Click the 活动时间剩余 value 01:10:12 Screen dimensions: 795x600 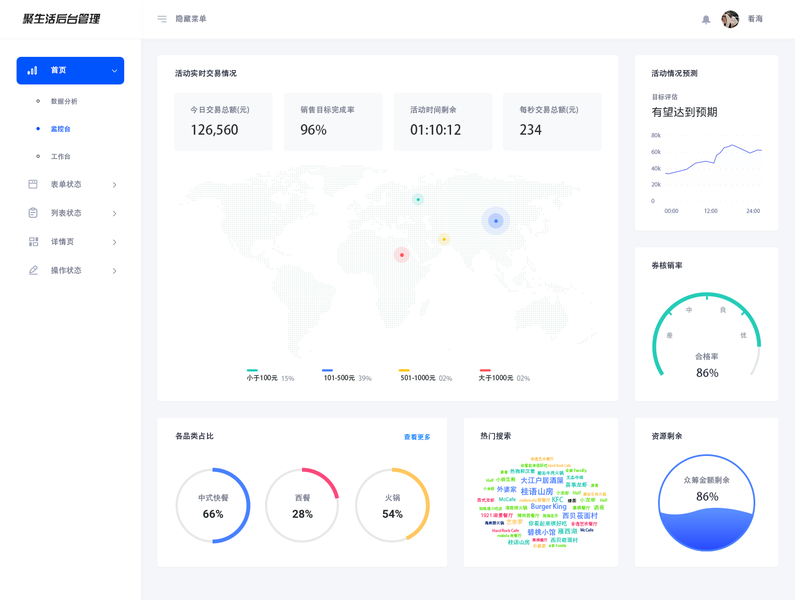pyautogui.click(x=436, y=130)
